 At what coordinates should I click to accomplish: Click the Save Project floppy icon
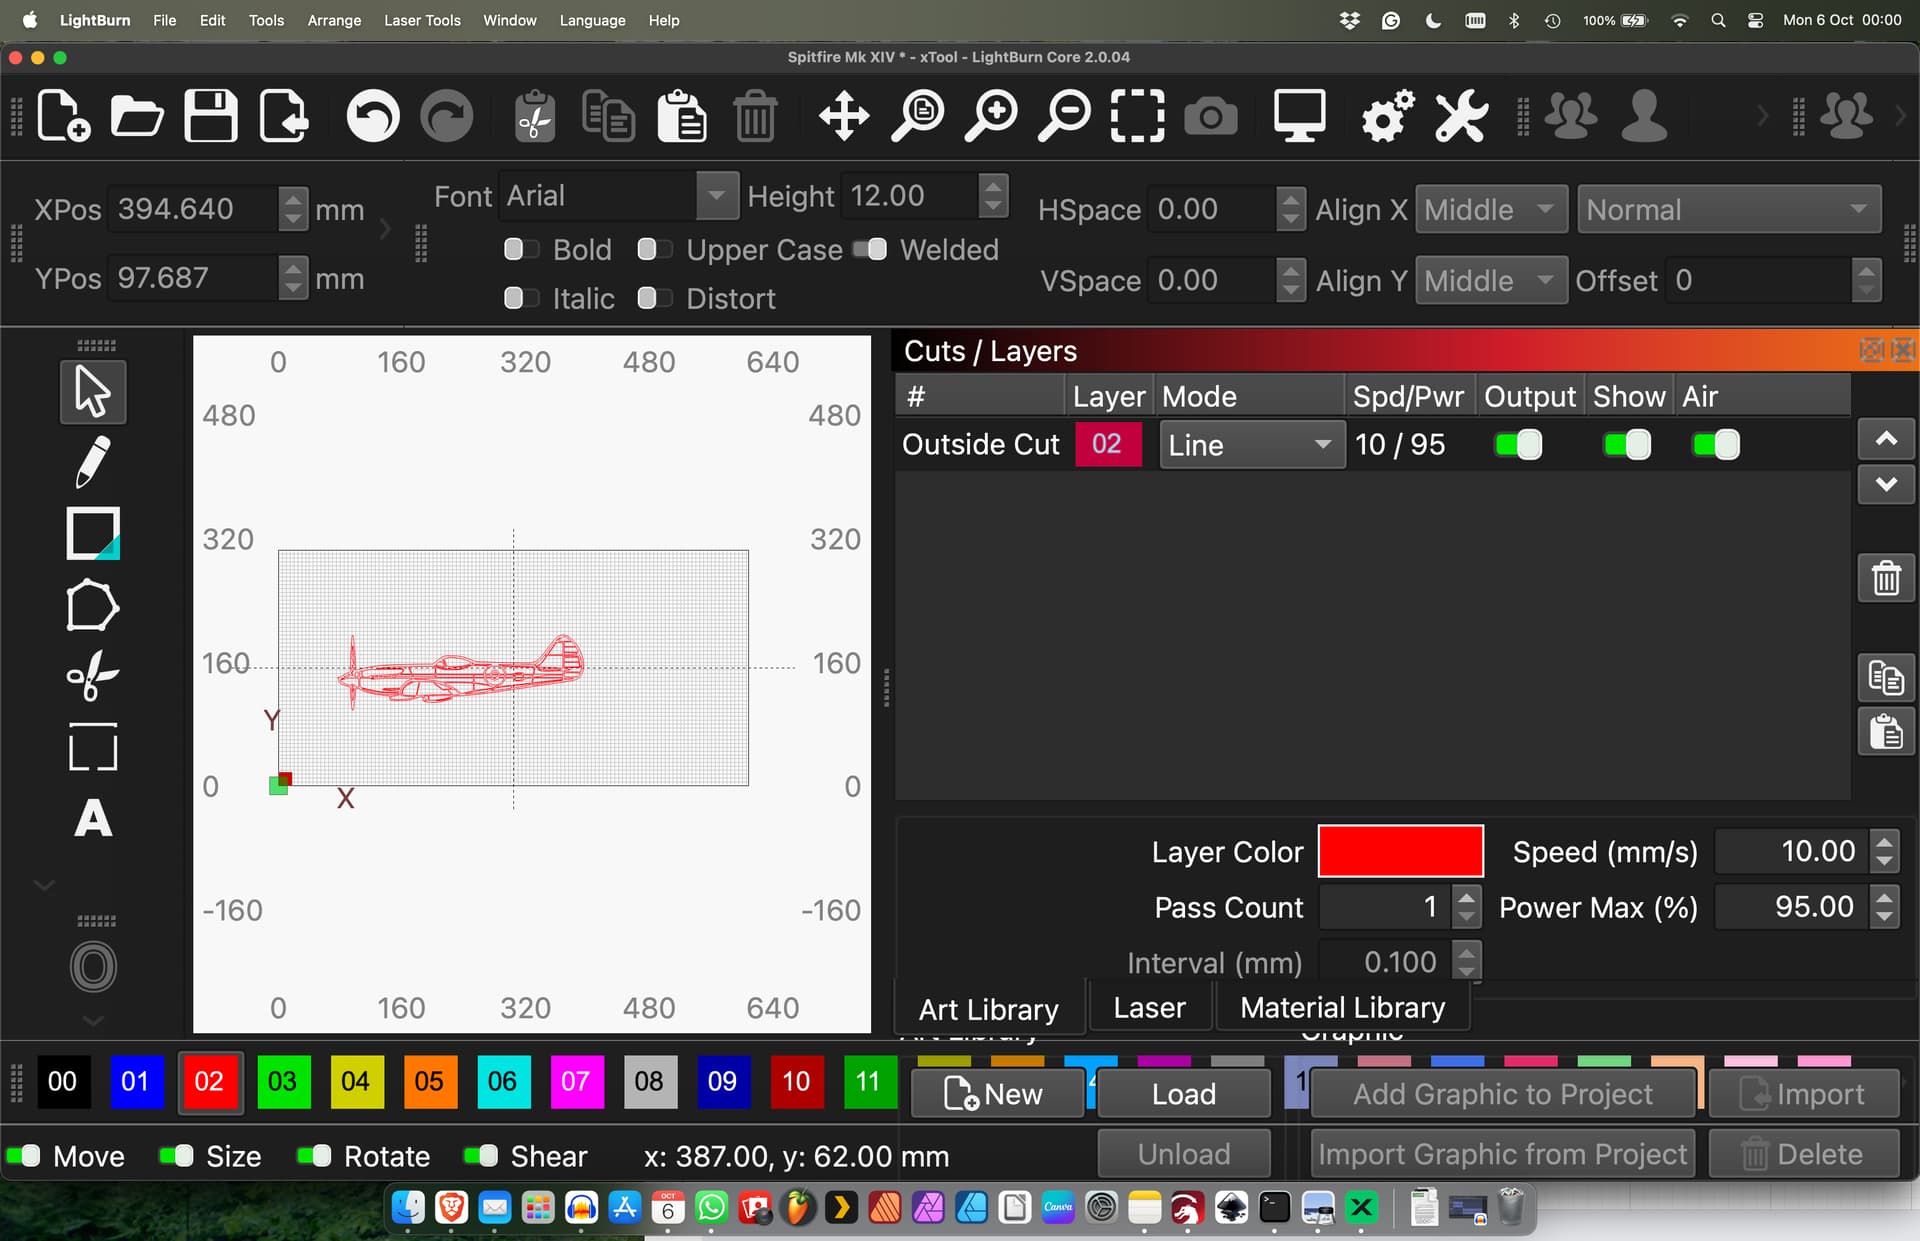[x=210, y=116]
